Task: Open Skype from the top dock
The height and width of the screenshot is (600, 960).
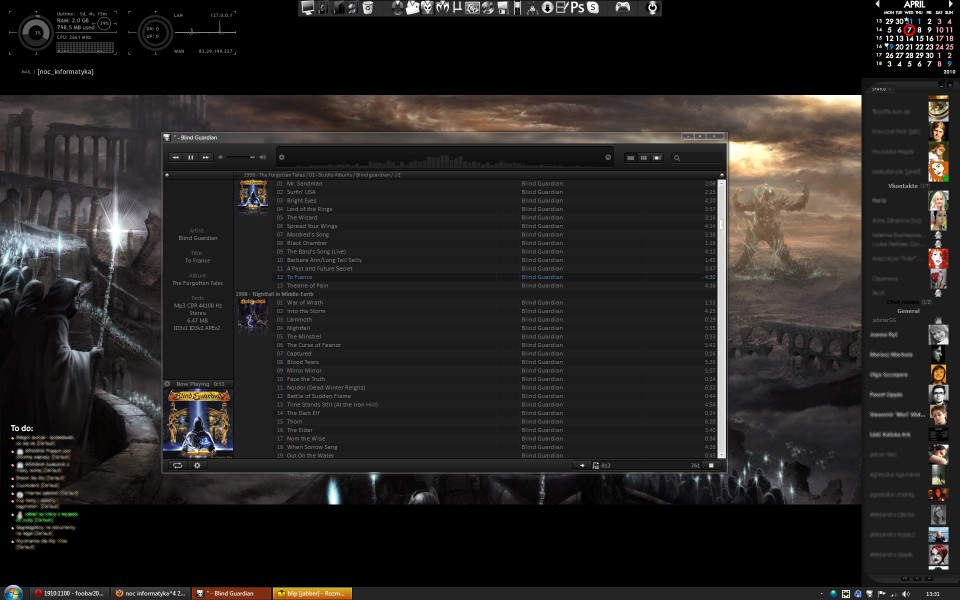Action: tap(594, 8)
